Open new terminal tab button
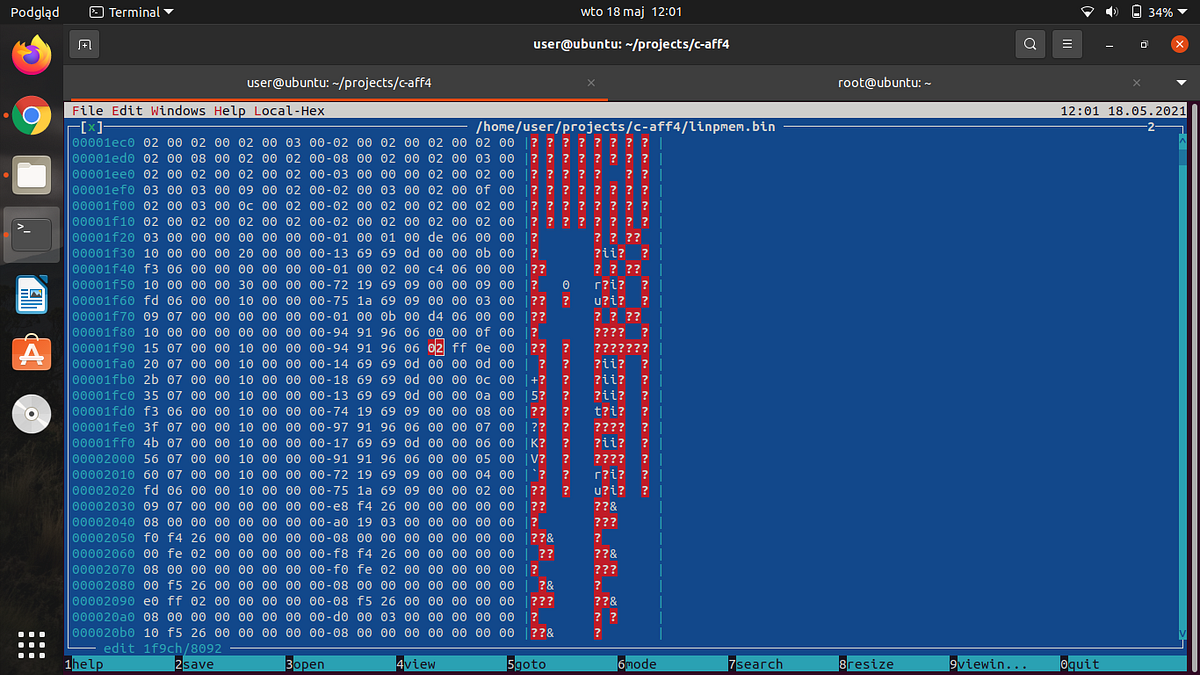 [x=85, y=44]
